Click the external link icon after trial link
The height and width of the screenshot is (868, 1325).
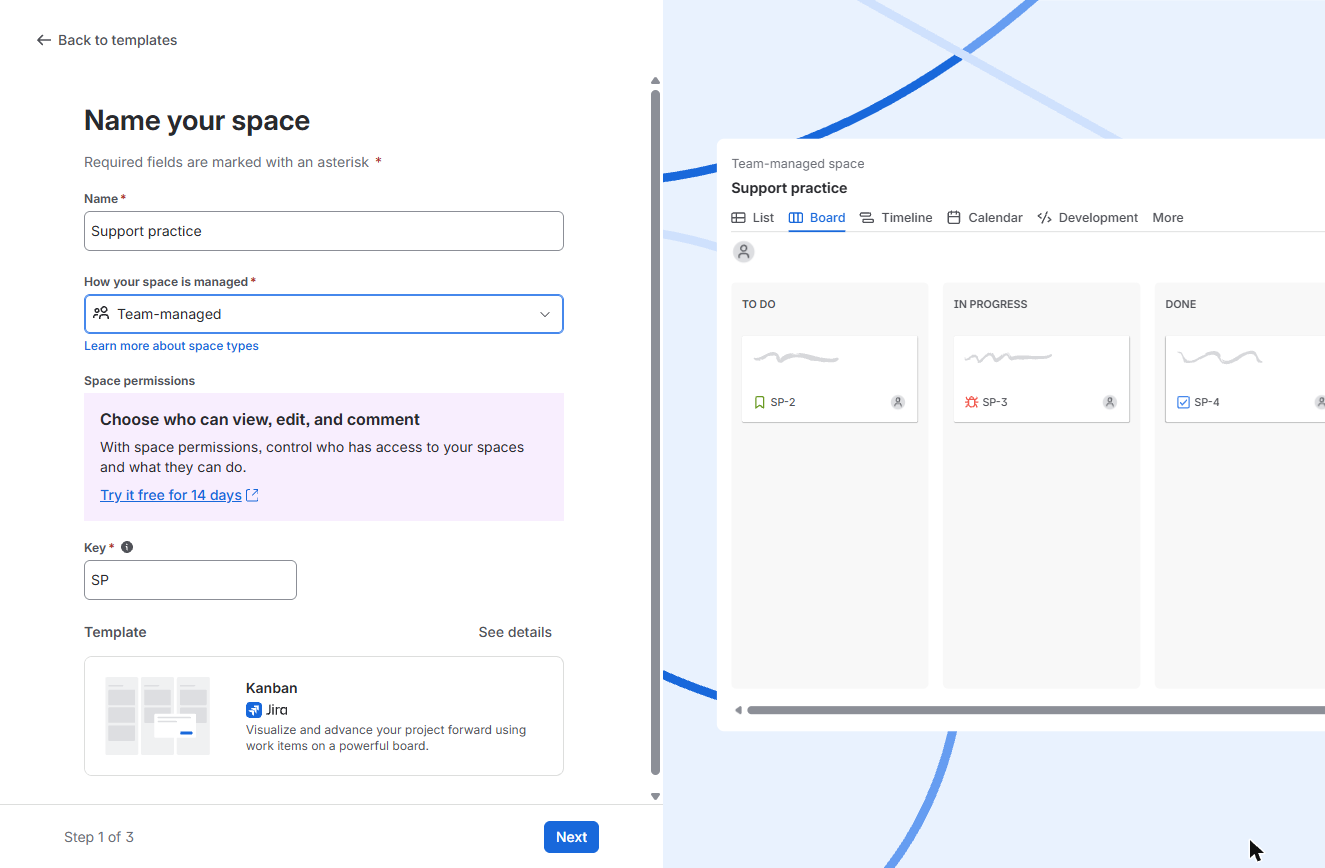click(252, 495)
